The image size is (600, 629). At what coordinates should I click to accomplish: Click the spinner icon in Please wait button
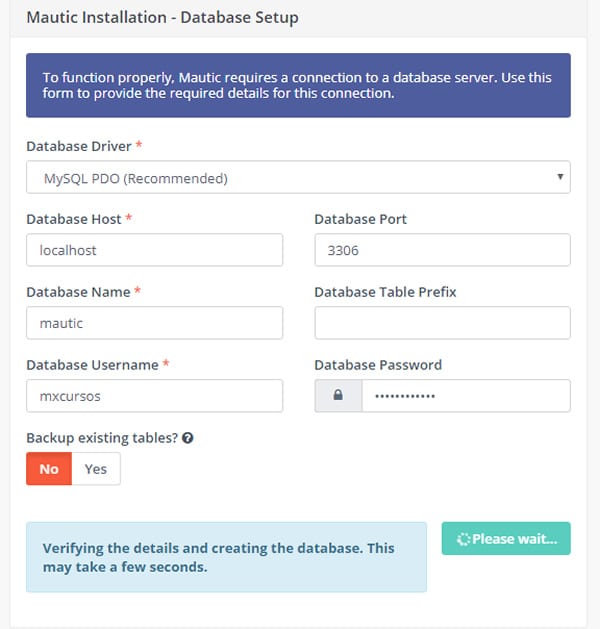pyautogui.click(x=463, y=539)
